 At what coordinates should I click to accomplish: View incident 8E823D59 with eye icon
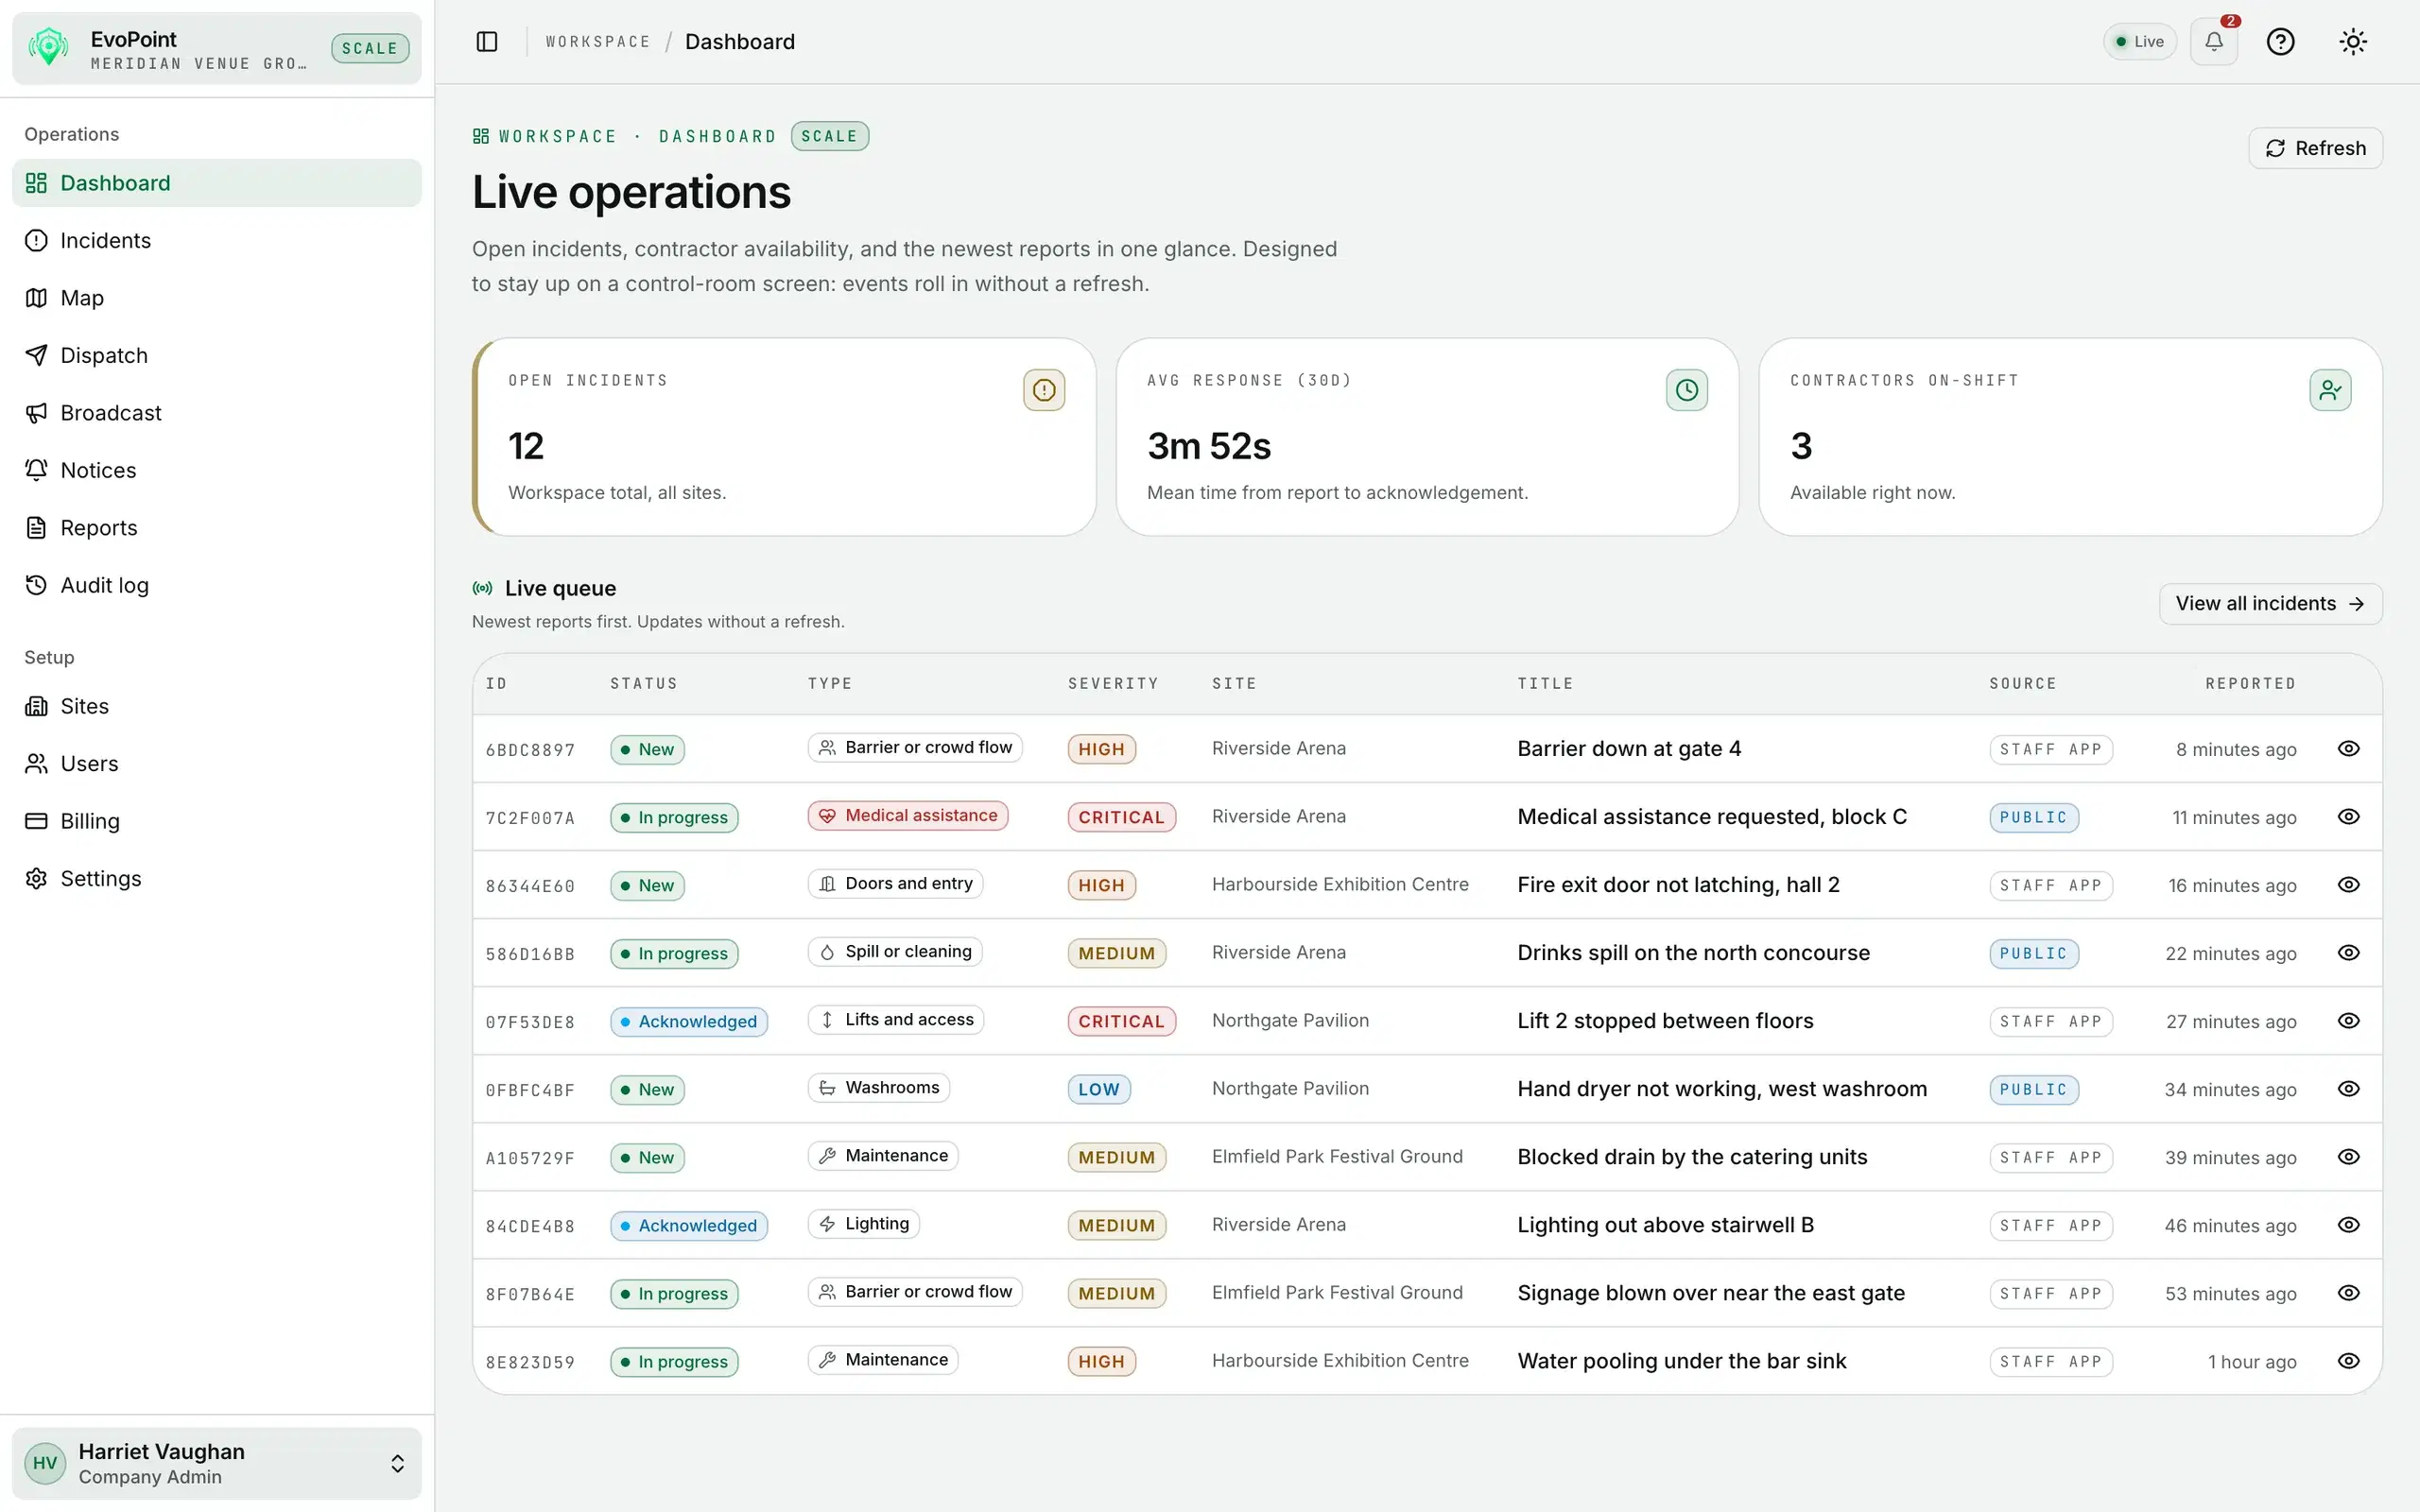(2349, 1360)
